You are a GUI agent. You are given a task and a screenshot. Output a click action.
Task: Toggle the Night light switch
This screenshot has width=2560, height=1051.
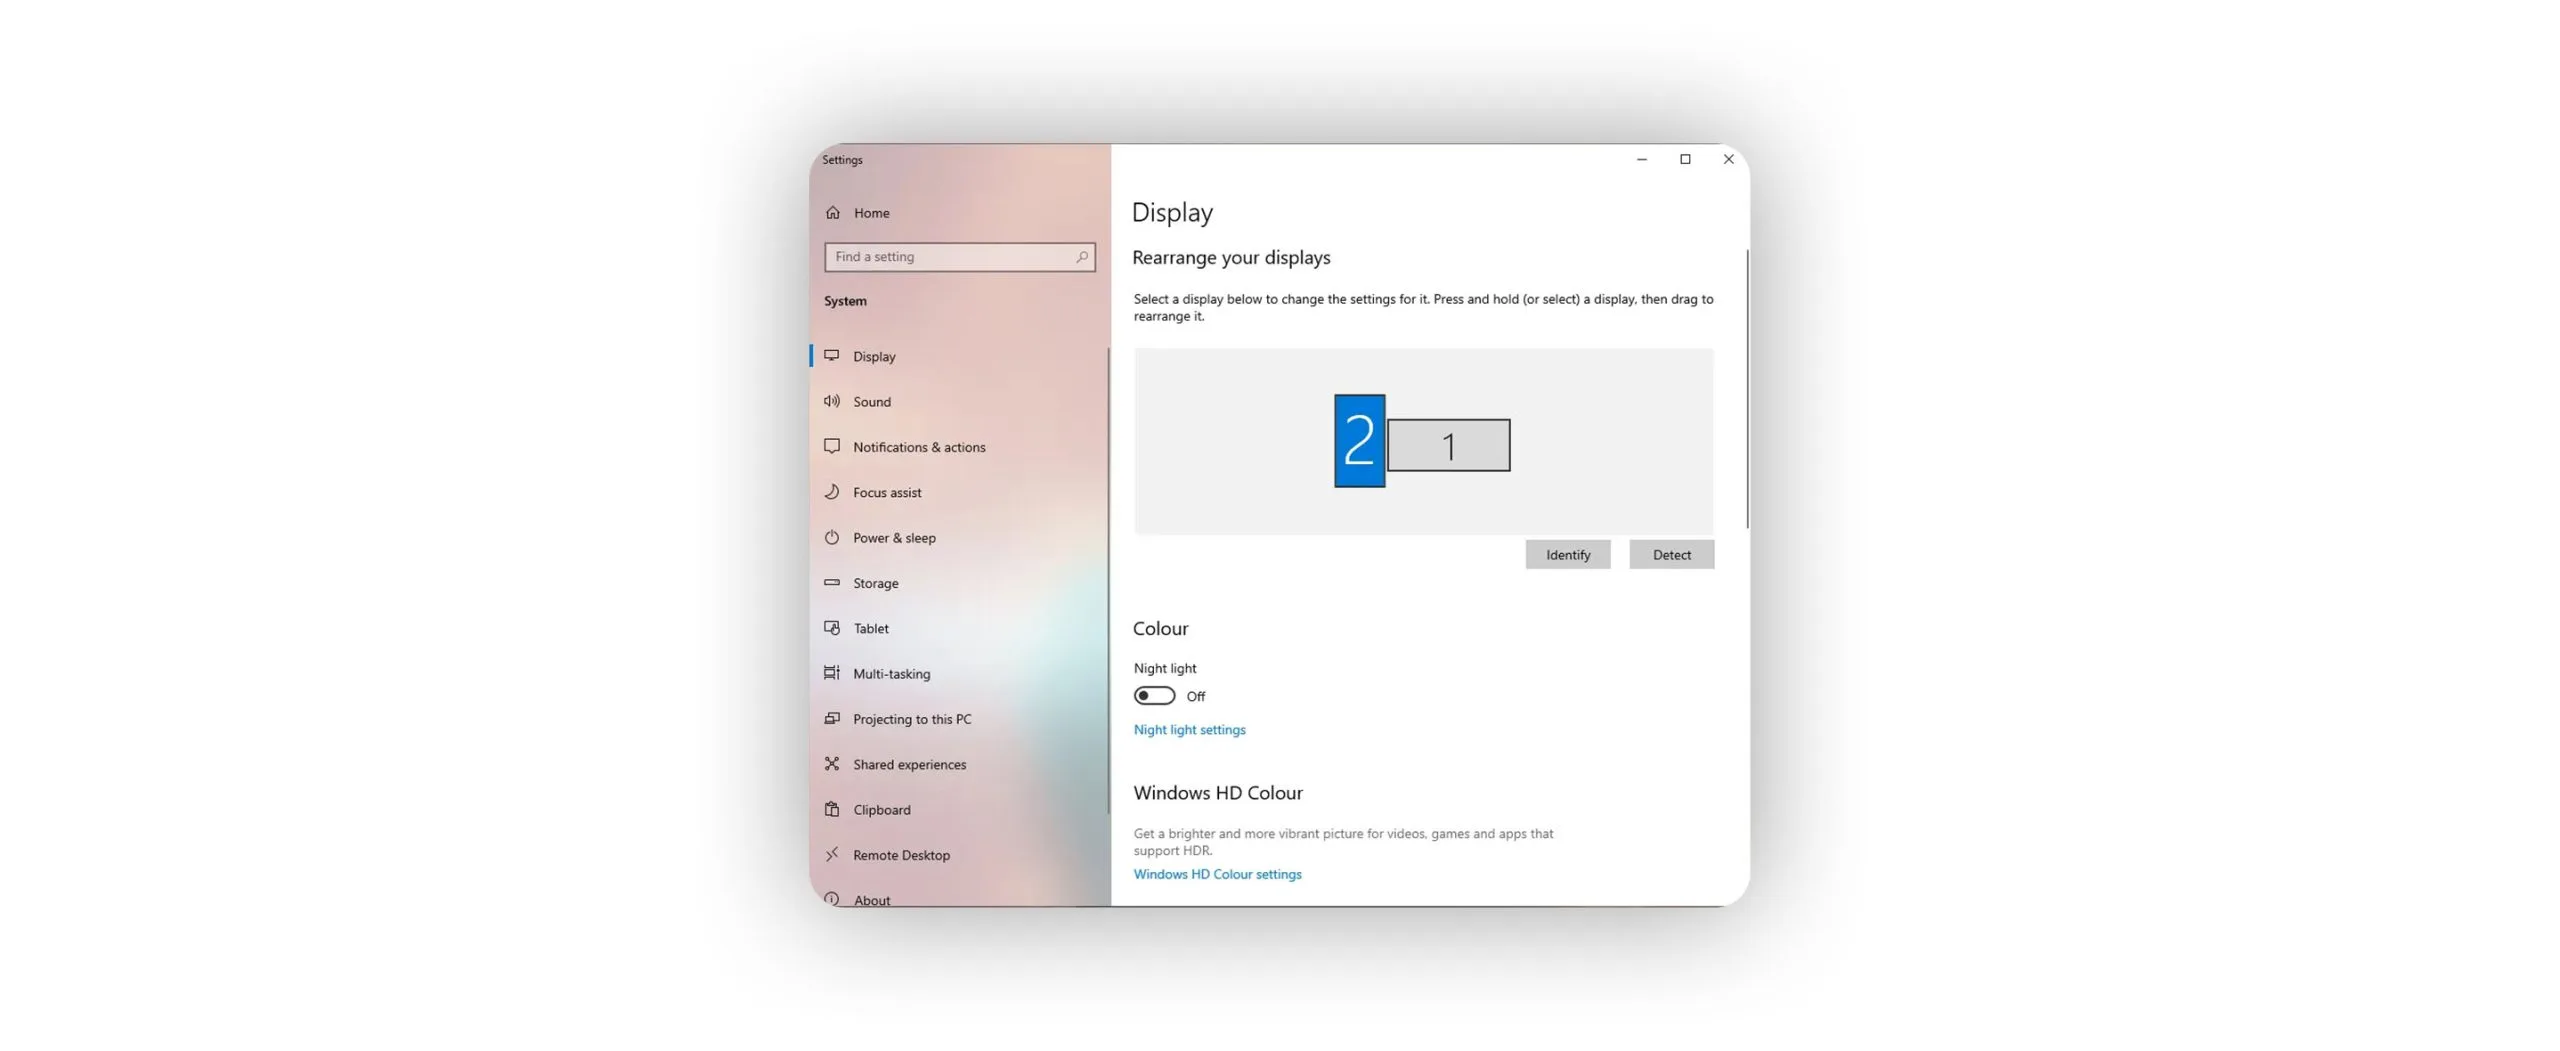pyautogui.click(x=1153, y=696)
